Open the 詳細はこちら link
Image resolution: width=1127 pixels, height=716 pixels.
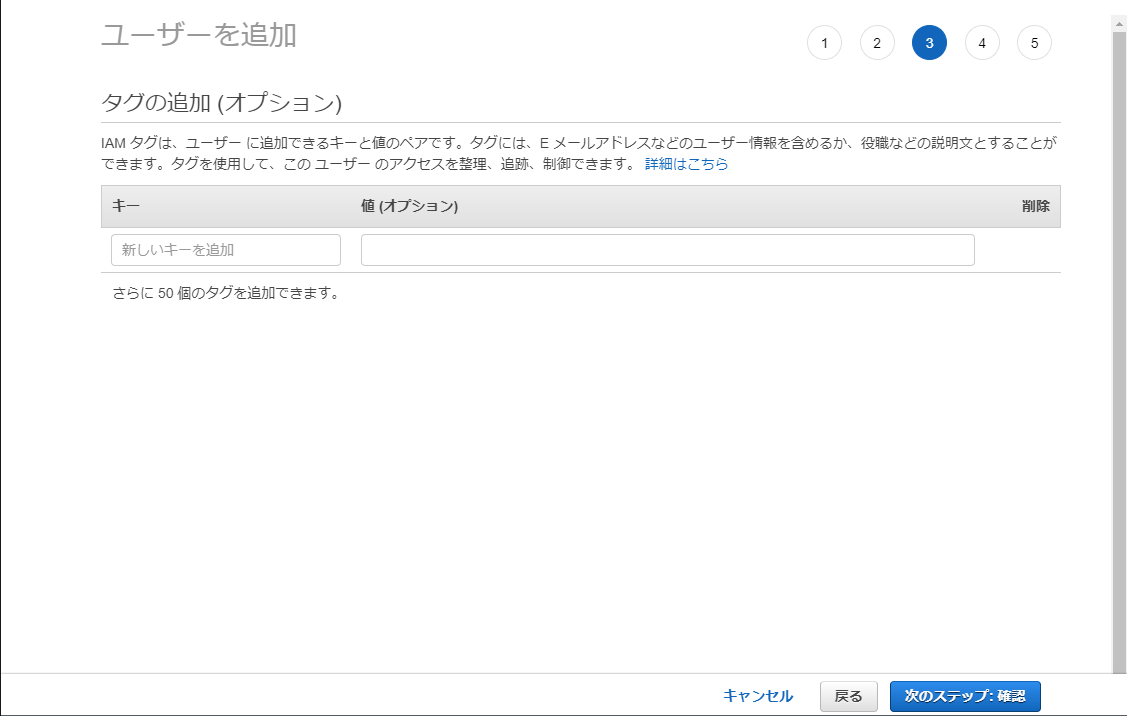click(686, 164)
